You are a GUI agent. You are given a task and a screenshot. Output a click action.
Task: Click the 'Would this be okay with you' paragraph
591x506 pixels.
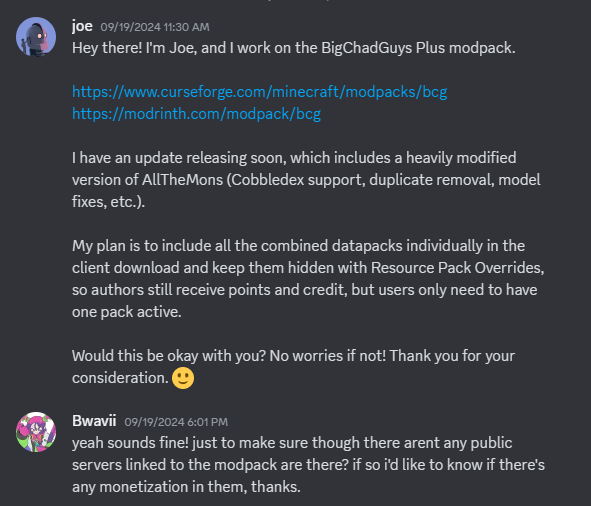pyautogui.click(x=293, y=367)
